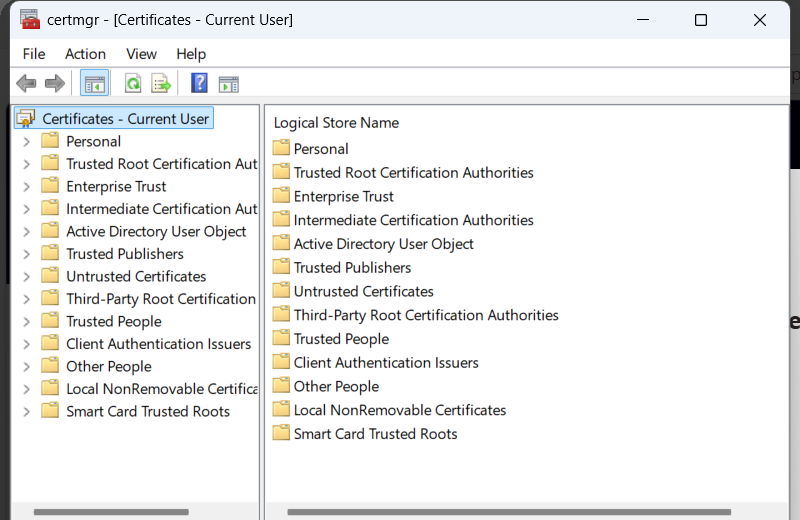Select Trusted Publishers in the left tree

pyautogui.click(x=124, y=254)
